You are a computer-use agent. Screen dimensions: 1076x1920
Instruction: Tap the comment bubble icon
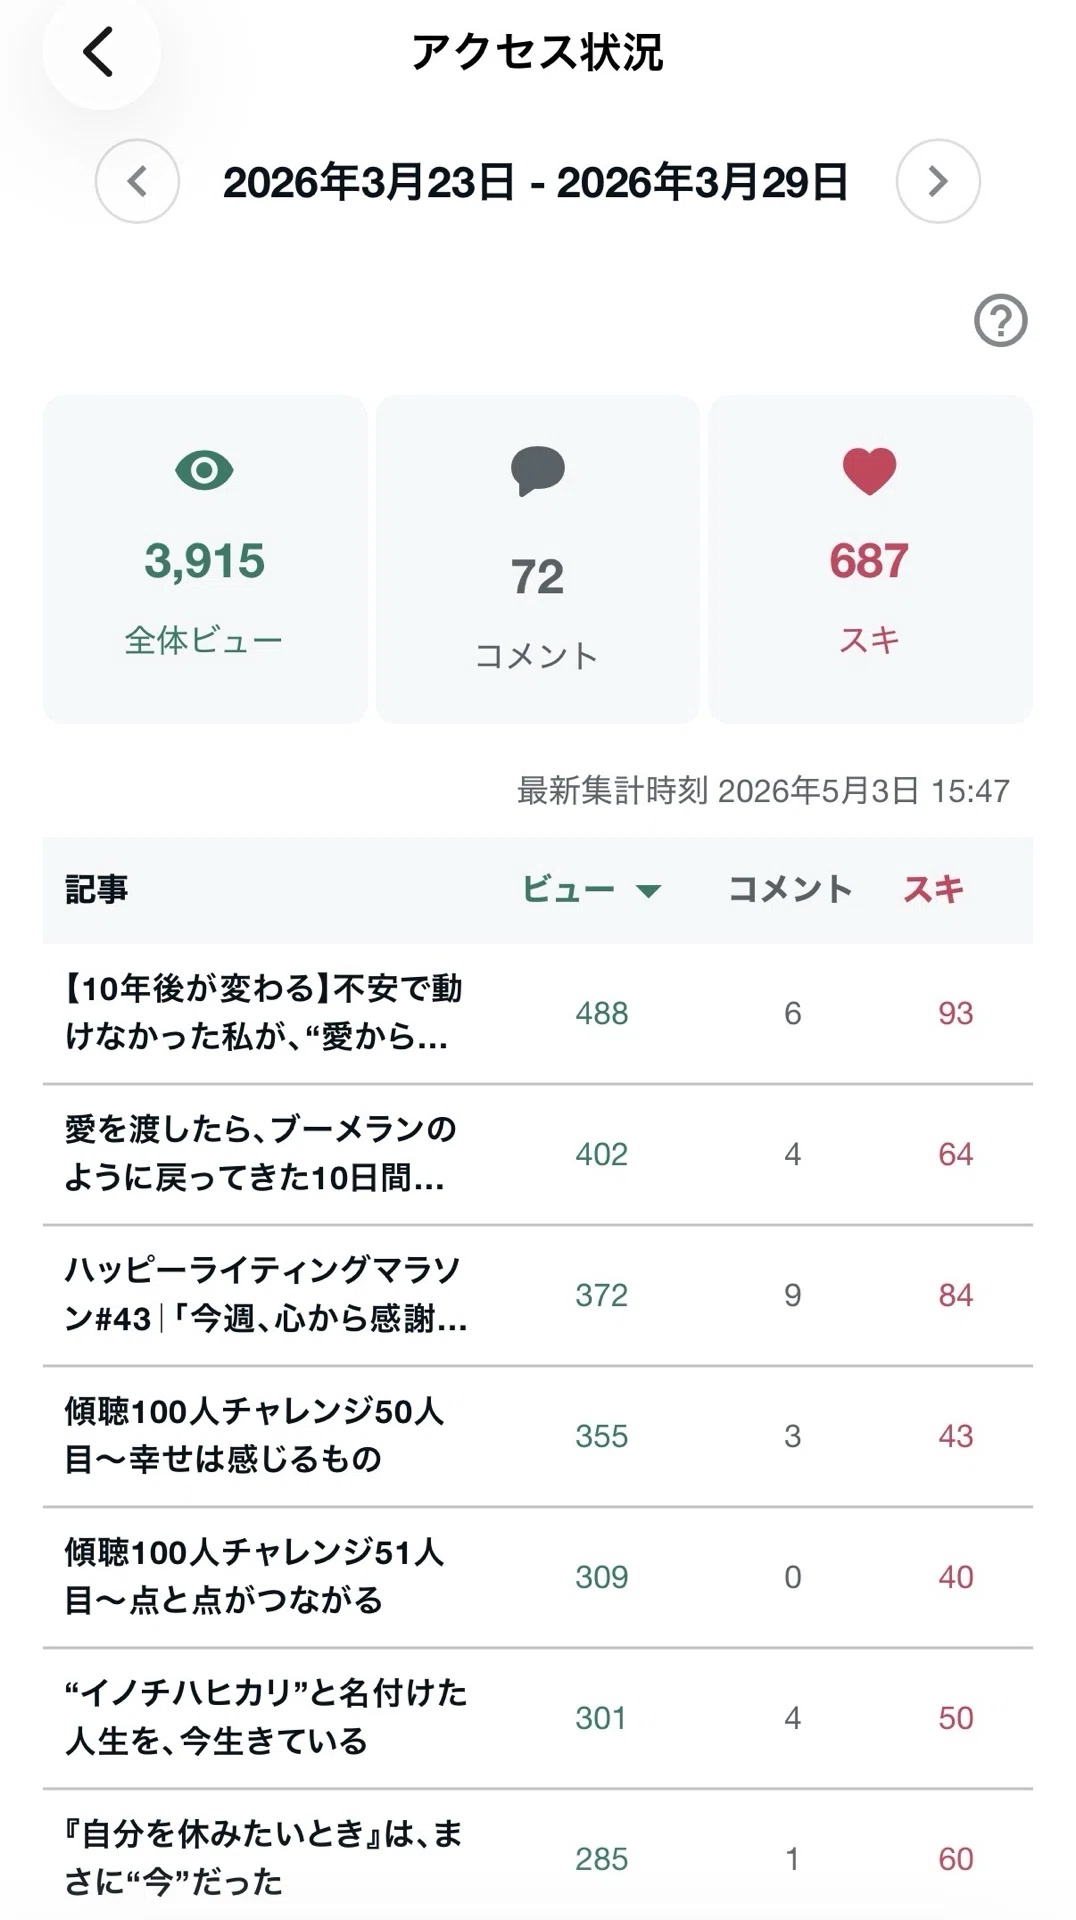(538, 471)
